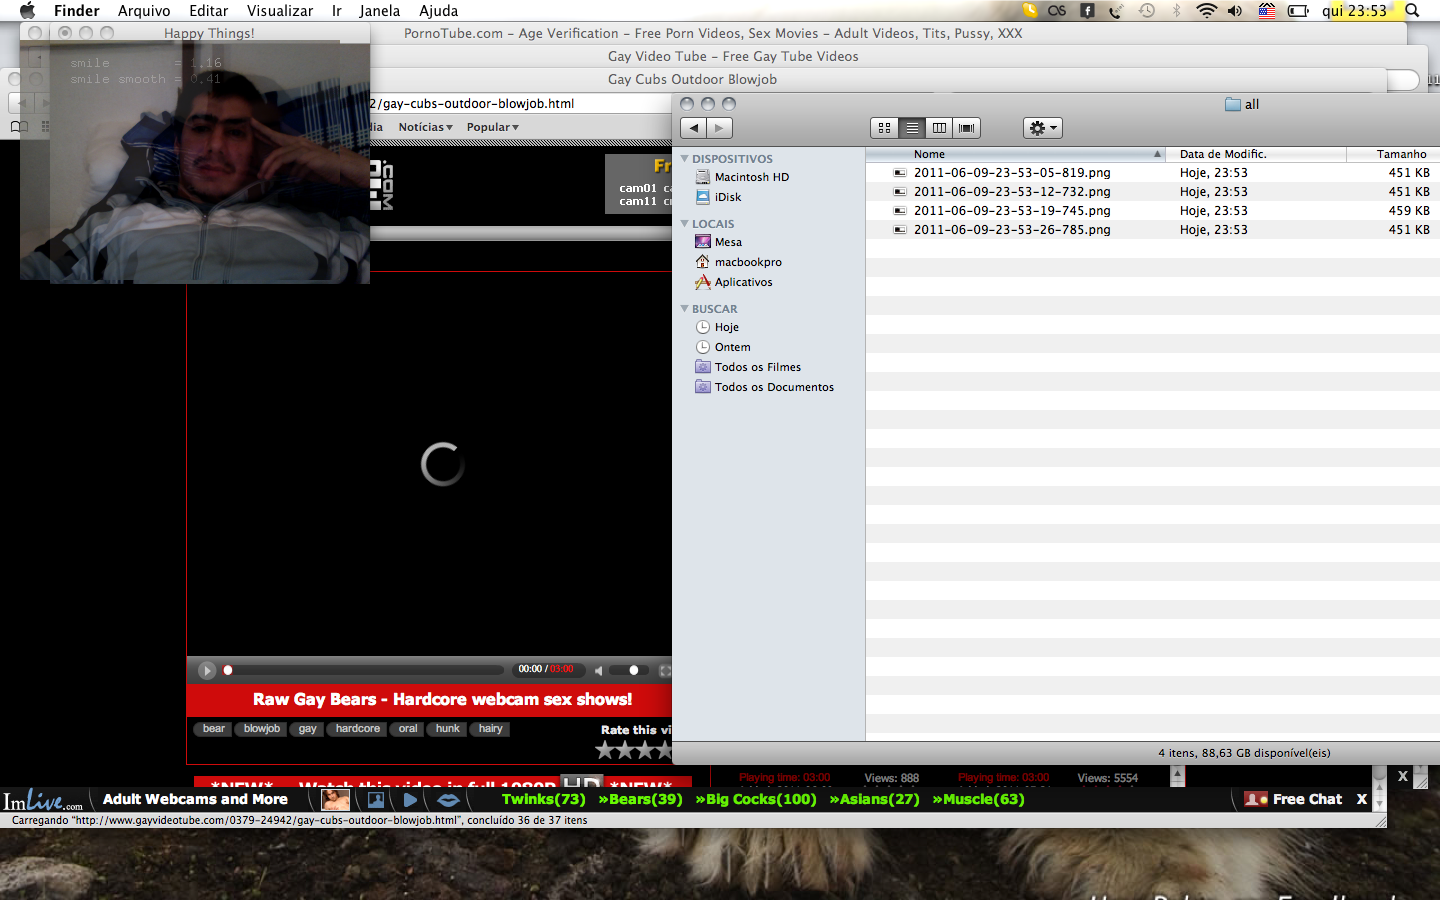
Task: Switch Finder to icon view
Action: tap(884, 128)
